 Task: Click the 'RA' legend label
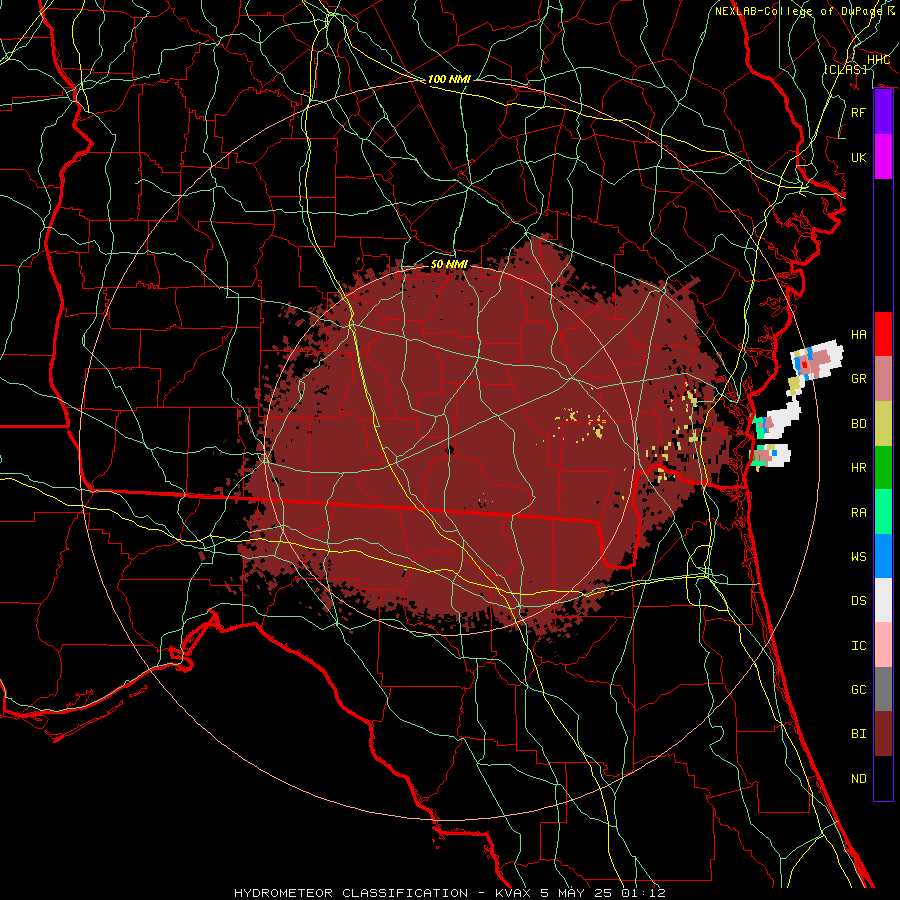[x=858, y=513]
